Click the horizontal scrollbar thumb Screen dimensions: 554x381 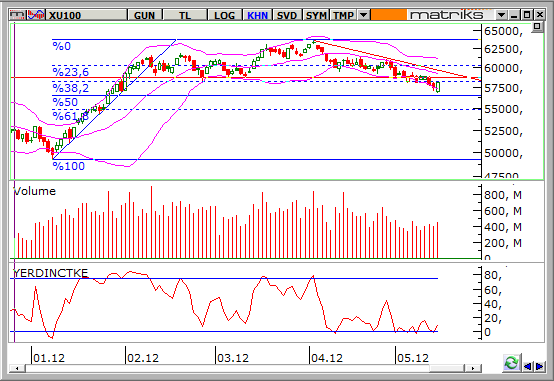446,369
